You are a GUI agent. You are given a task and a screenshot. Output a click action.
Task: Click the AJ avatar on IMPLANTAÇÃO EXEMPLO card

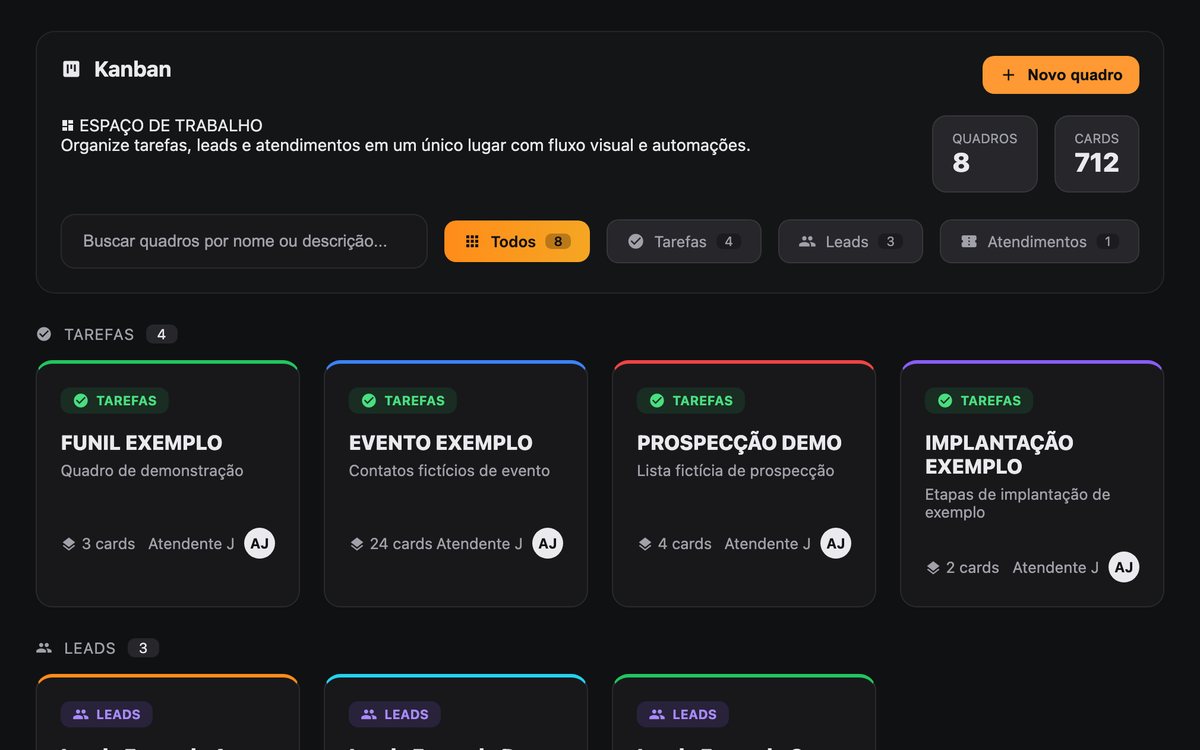point(1124,567)
